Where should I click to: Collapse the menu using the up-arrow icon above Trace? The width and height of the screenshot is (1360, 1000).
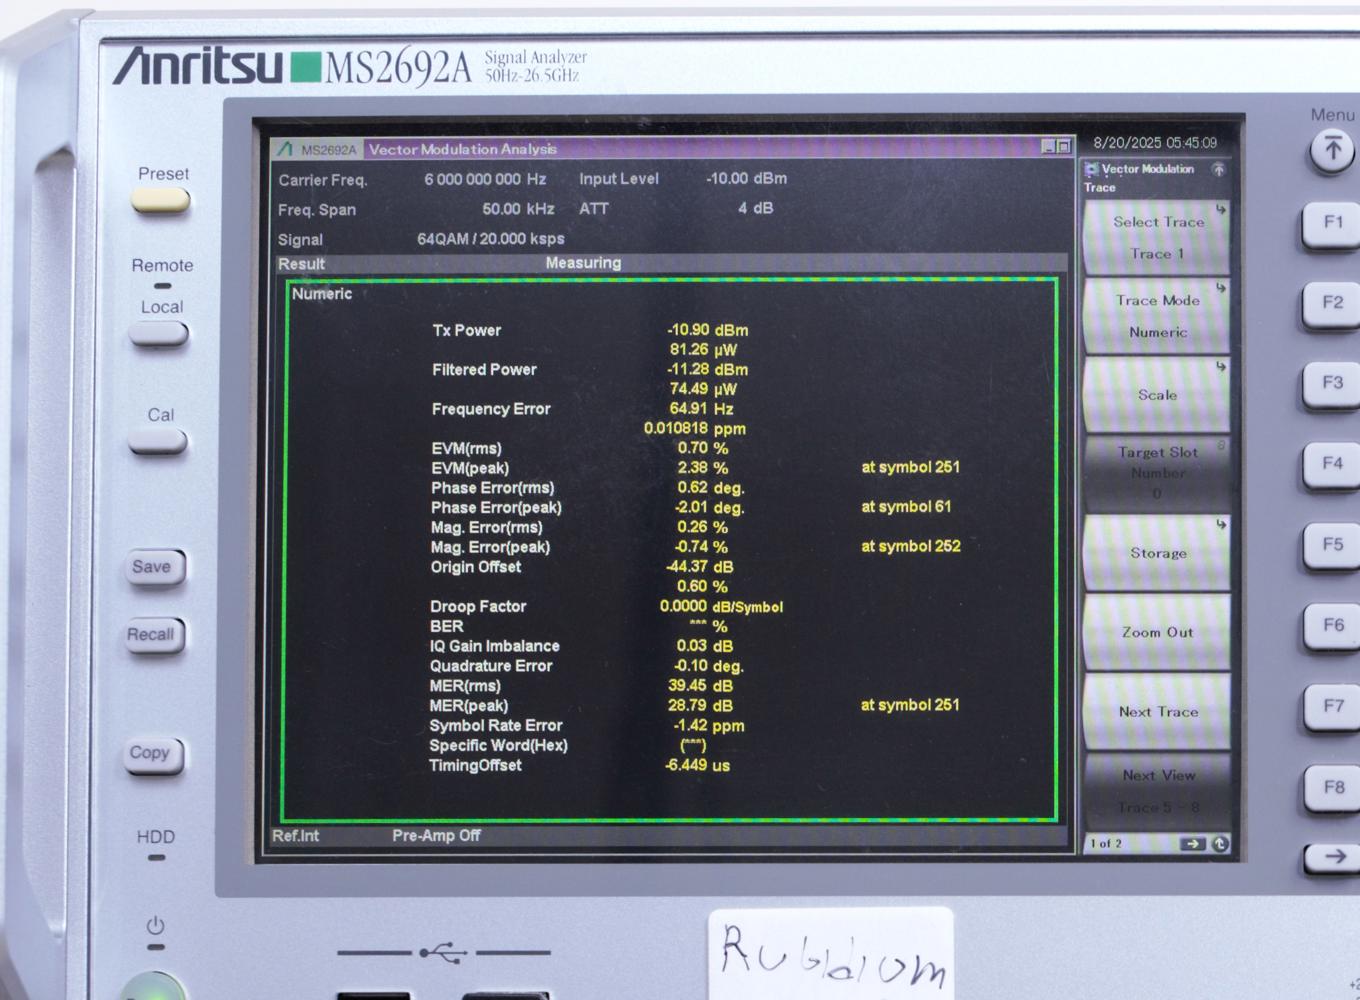click(x=1216, y=171)
